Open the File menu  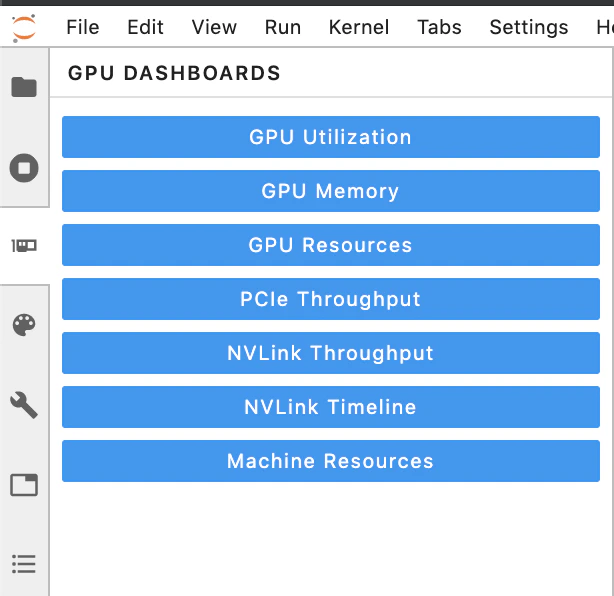point(83,27)
